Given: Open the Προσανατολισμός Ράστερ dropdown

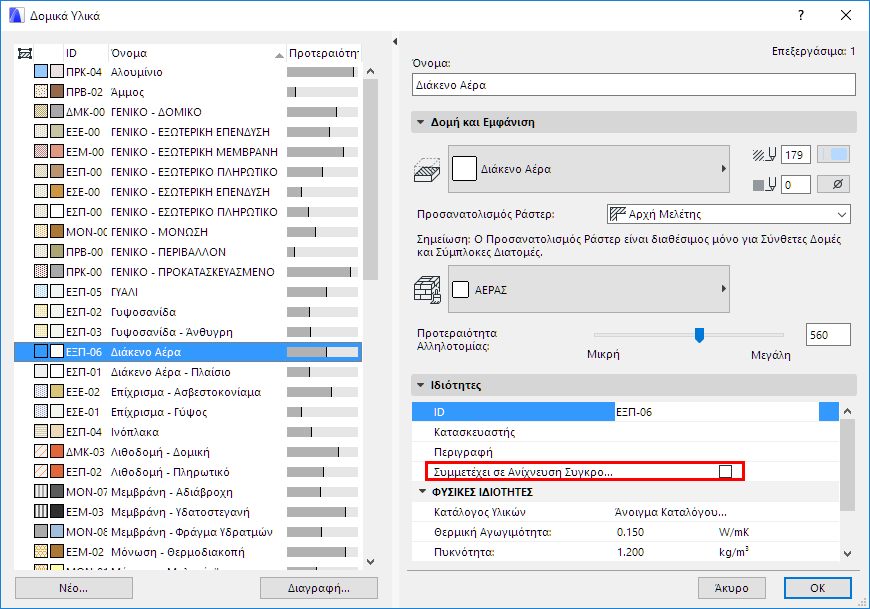Looking at the screenshot, I should [843, 213].
